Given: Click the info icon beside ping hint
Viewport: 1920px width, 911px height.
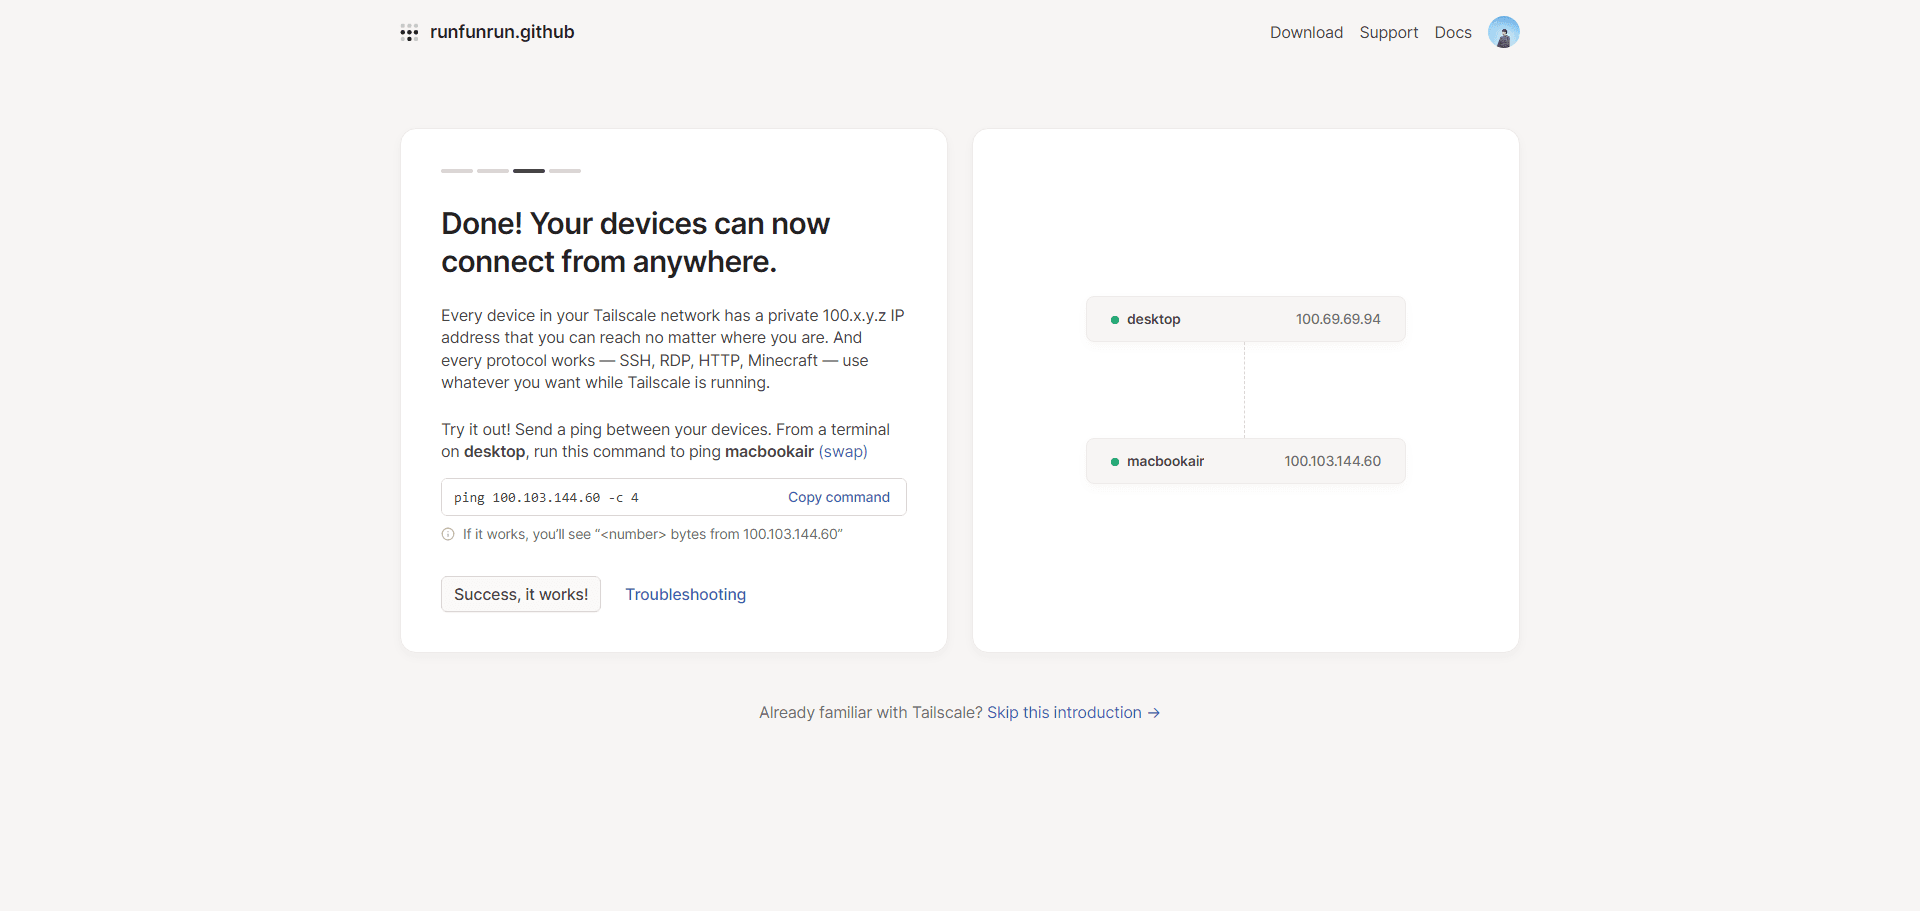Looking at the screenshot, I should click(x=448, y=534).
